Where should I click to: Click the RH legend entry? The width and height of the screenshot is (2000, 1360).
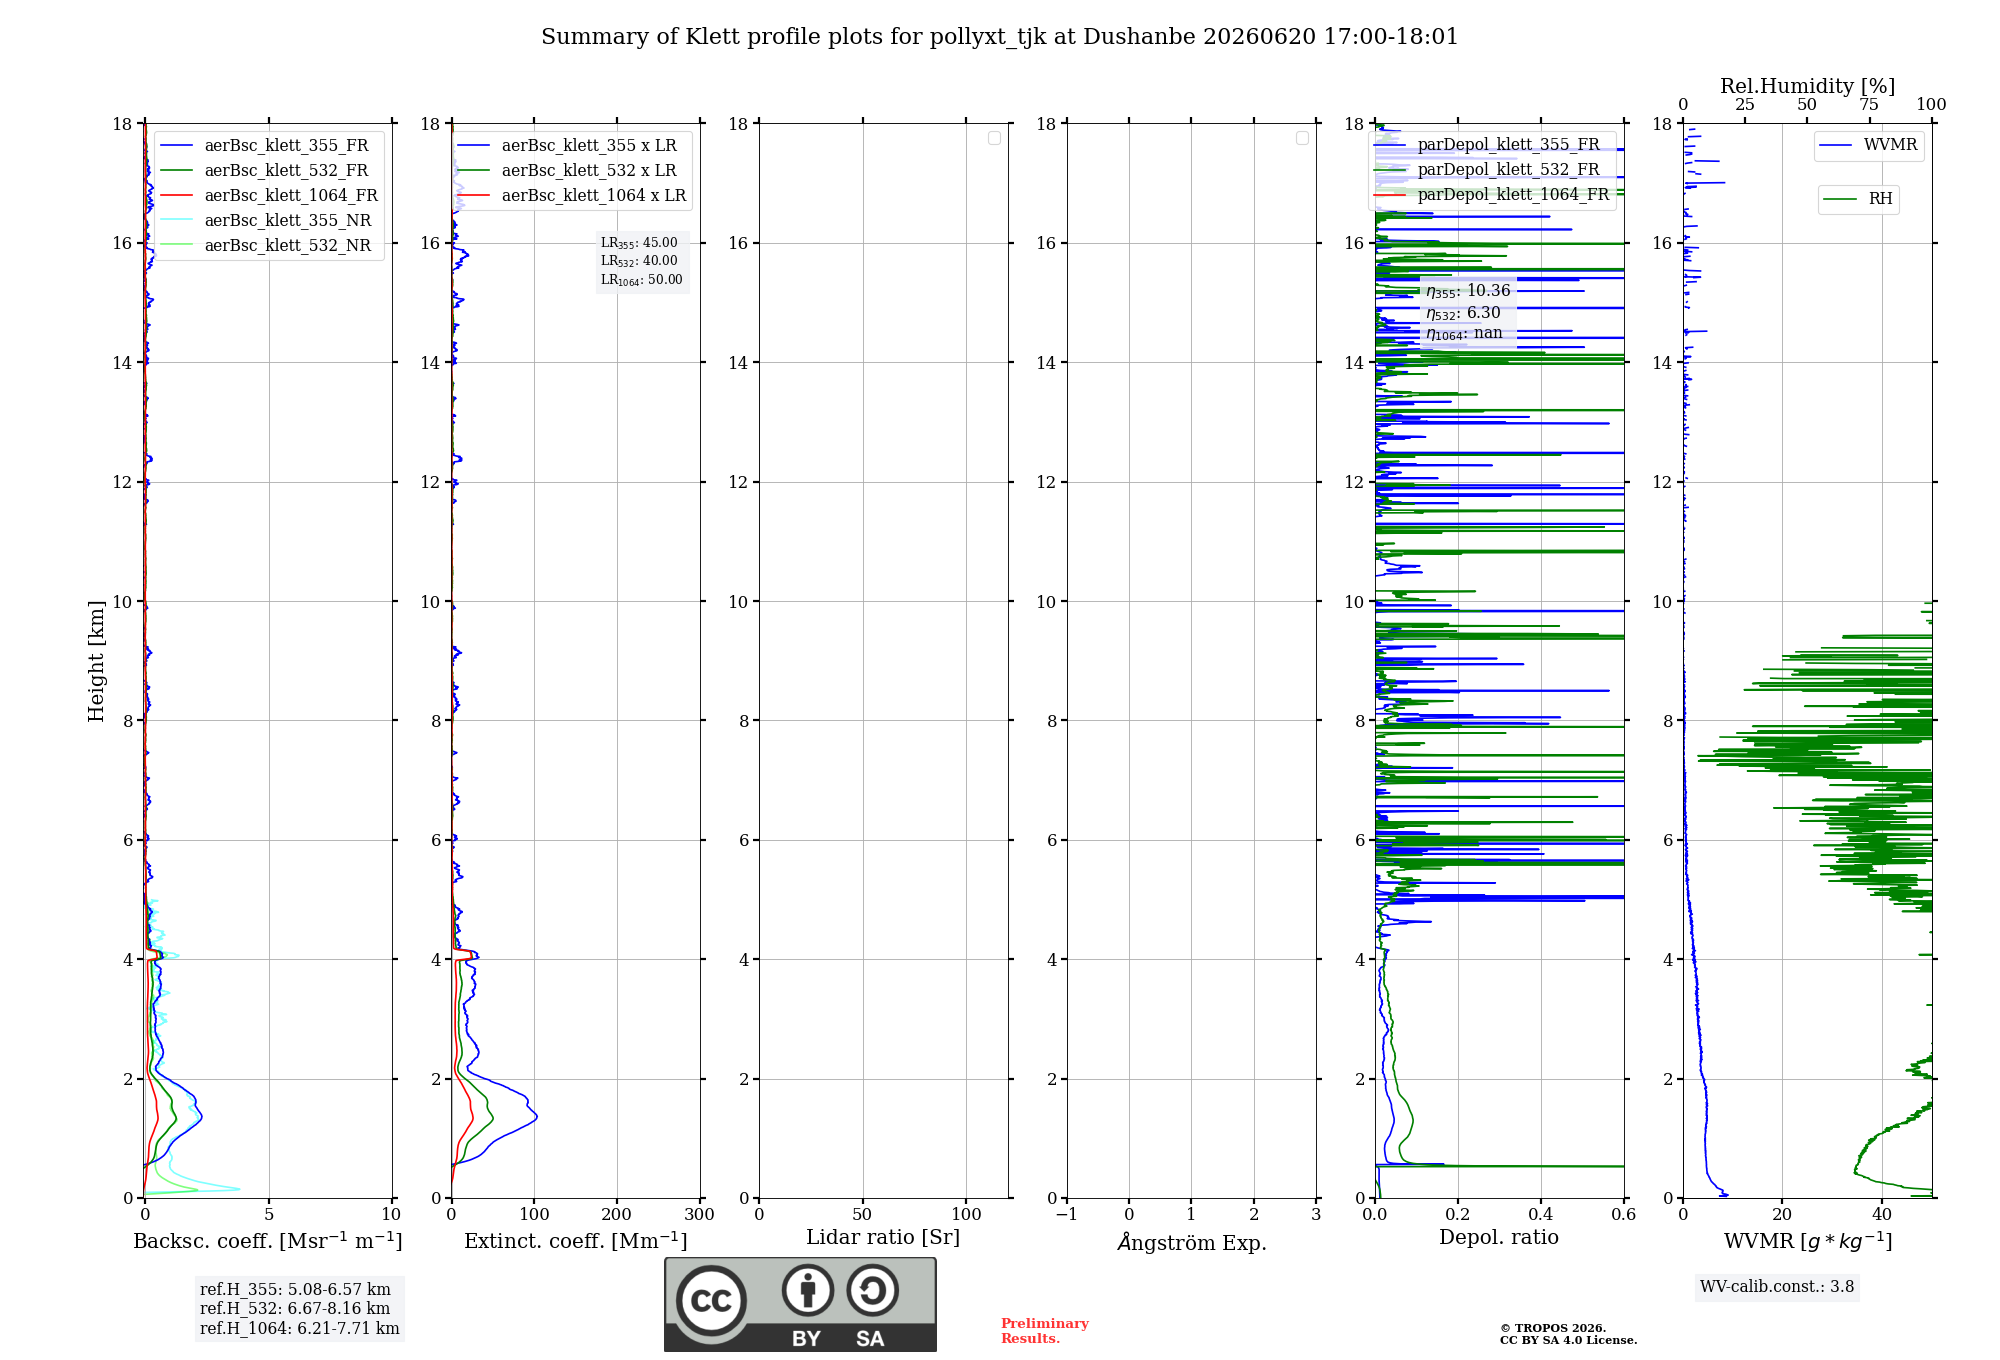pyautogui.click(x=1858, y=199)
